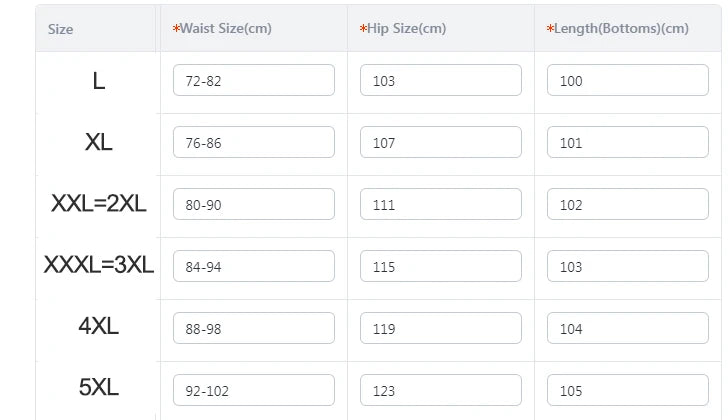Click the 3XL Hip Size field showing 115
Image resolution: width=728 pixels, height=420 pixels.
point(440,267)
